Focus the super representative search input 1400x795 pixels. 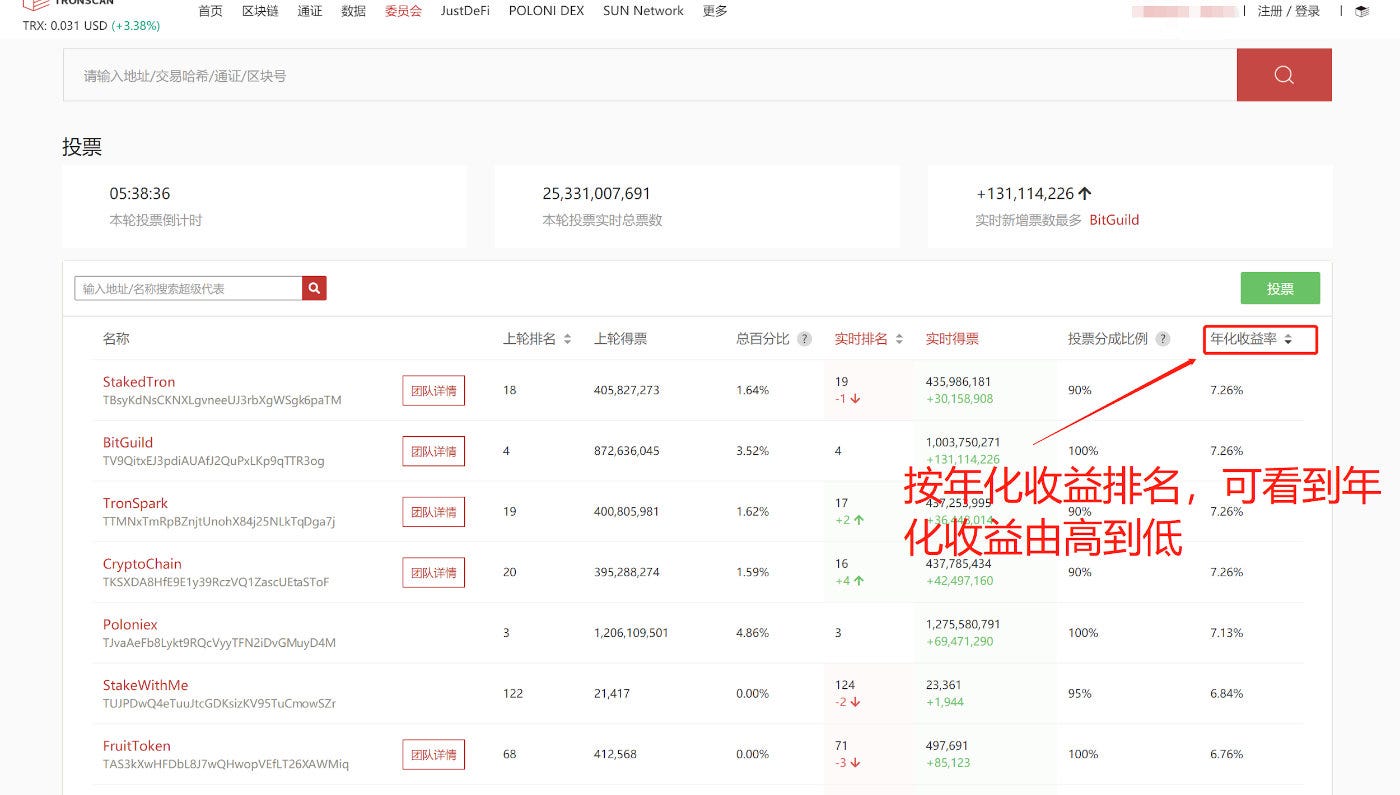188,288
